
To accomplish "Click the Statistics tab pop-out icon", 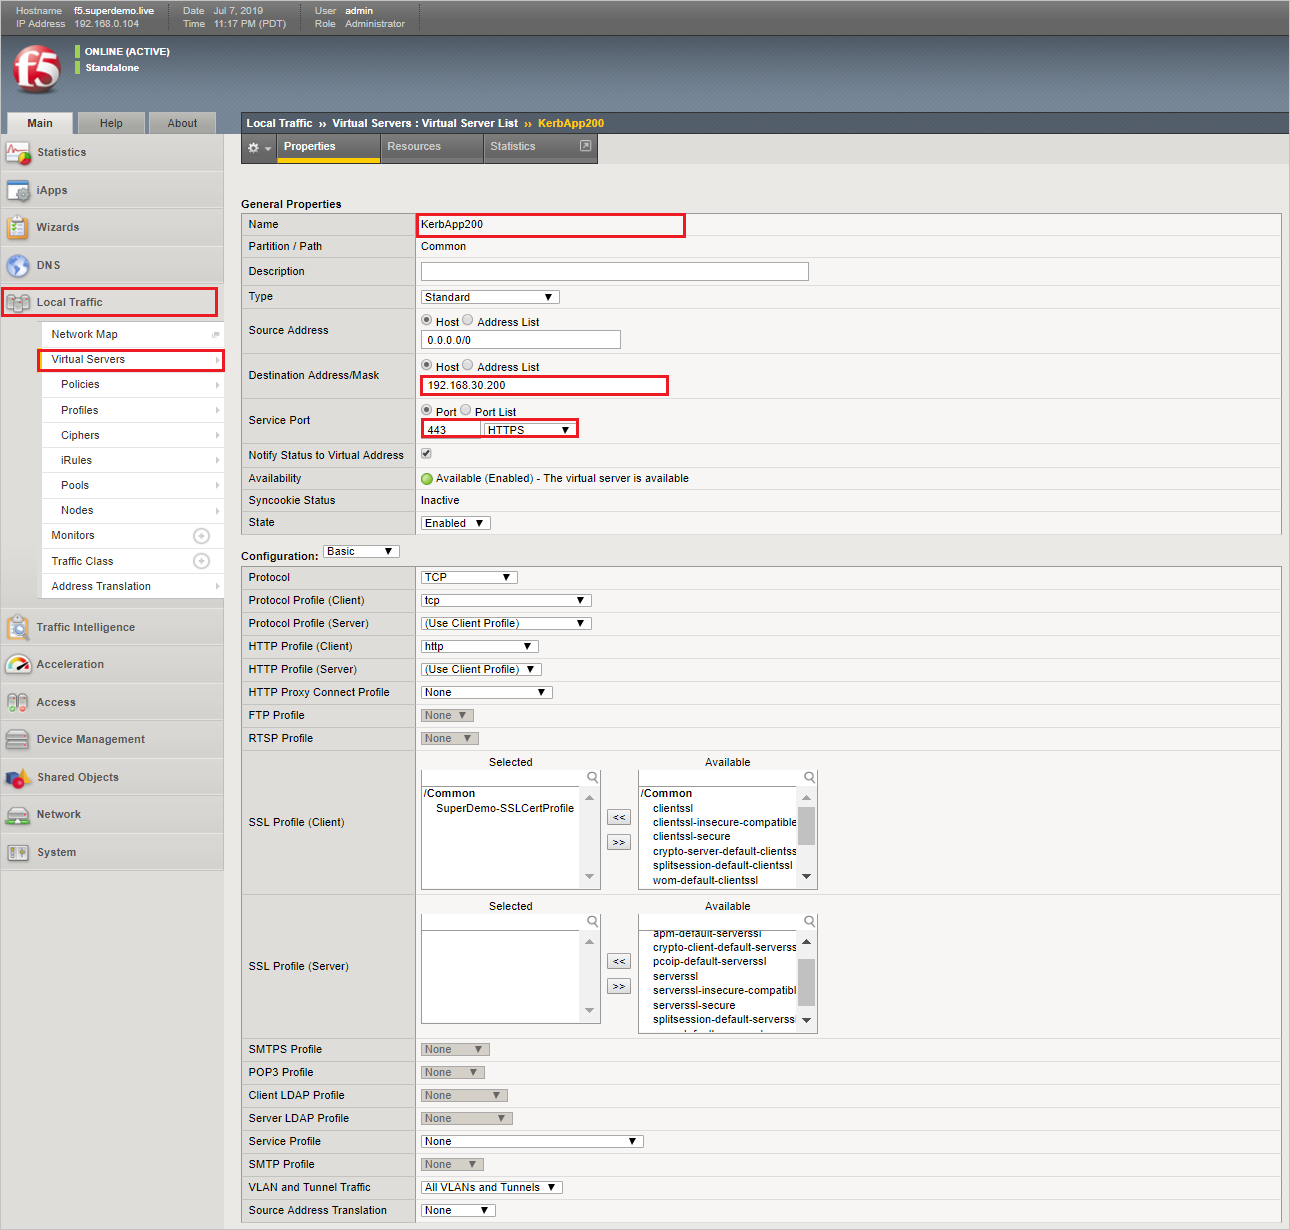I will pos(586,146).
